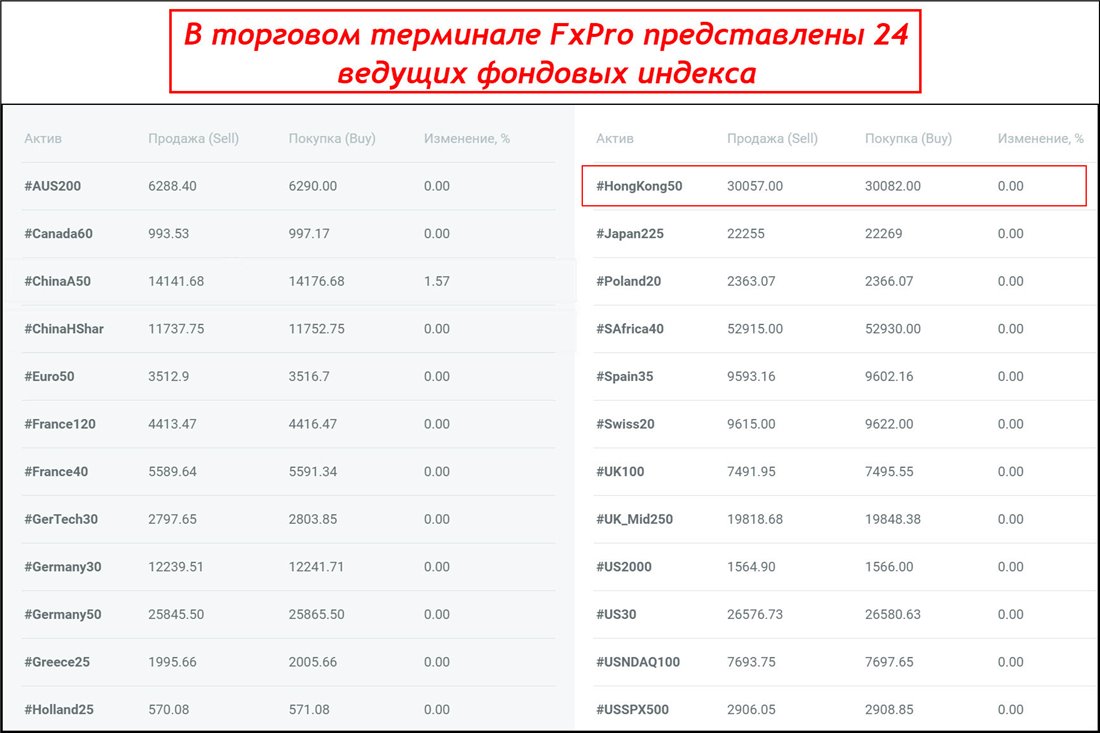Click #AUS200 buy price 6290.00
This screenshot has height=733, width=1100.
pos(312,186)
